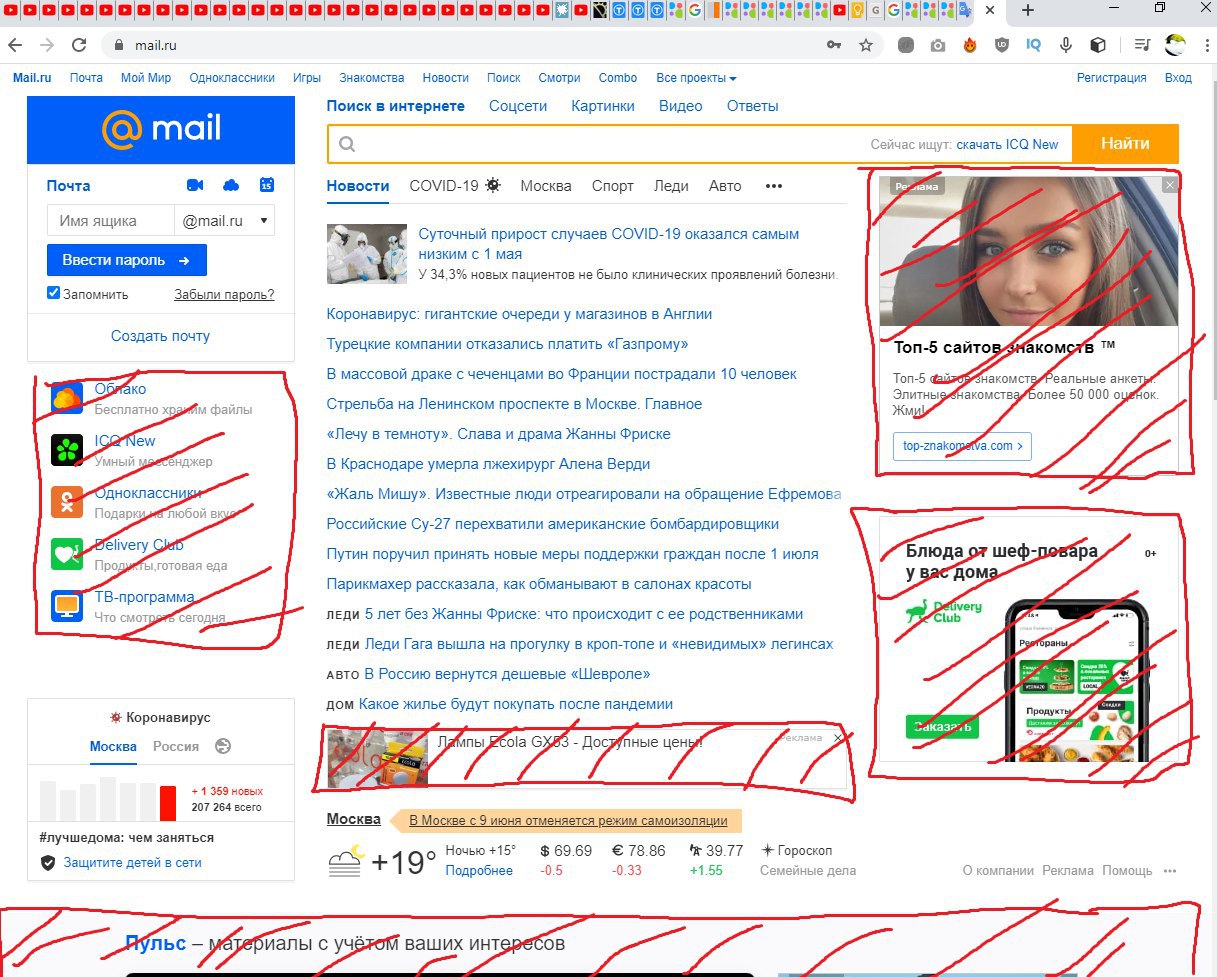
Task: Open the cloud icon in mail box
Action: pos(231,185)
